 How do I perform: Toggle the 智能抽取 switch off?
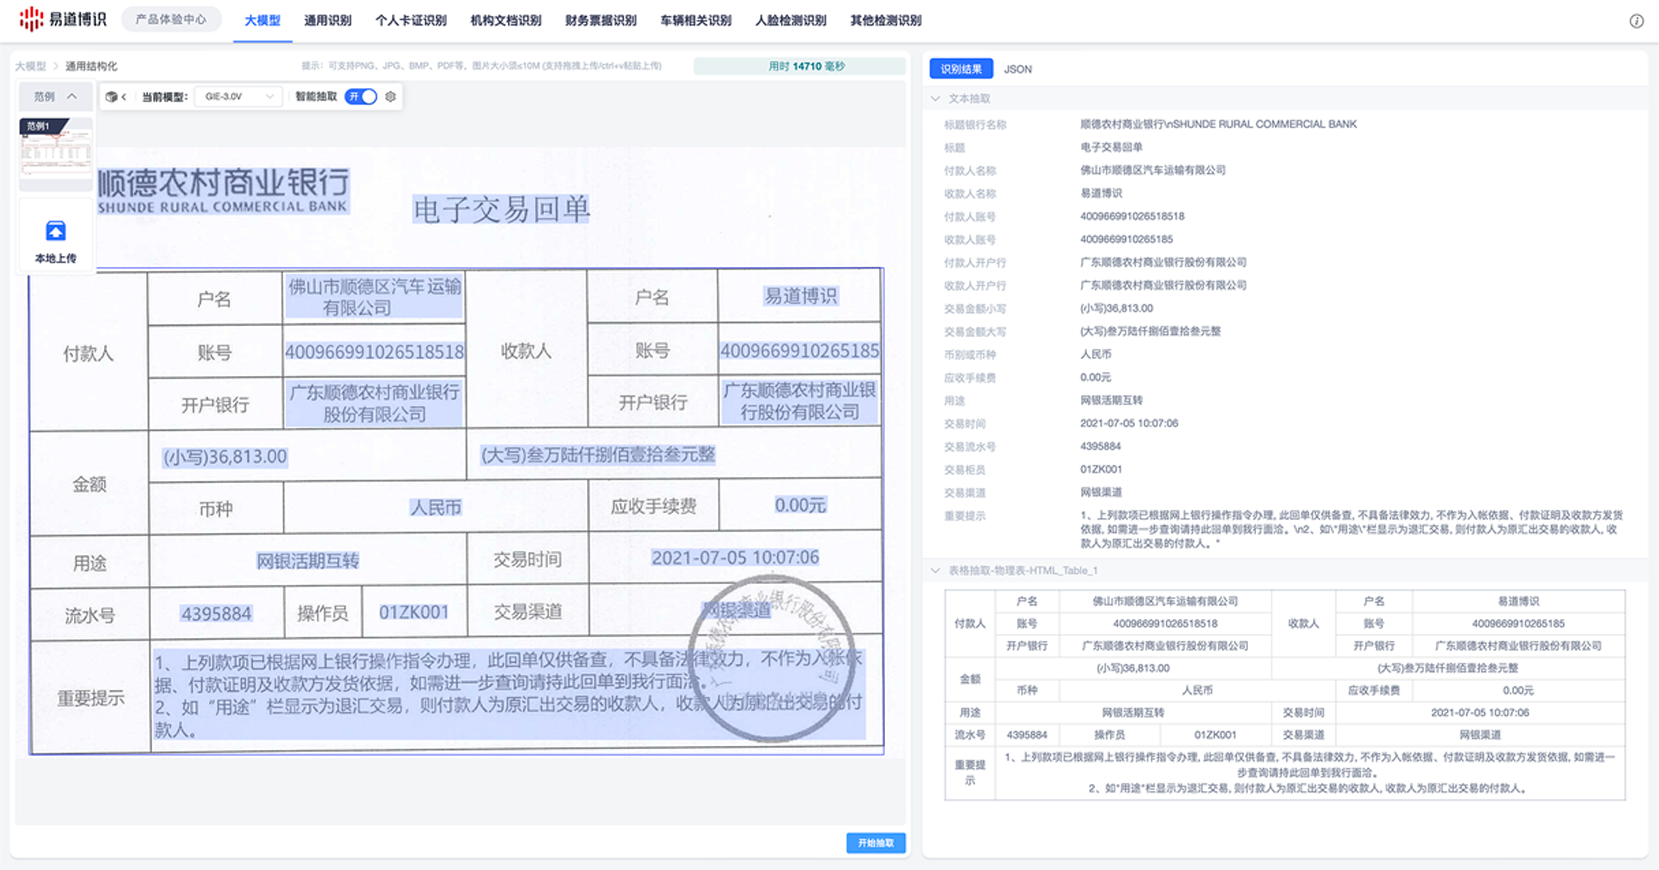(x=361, y=97)
